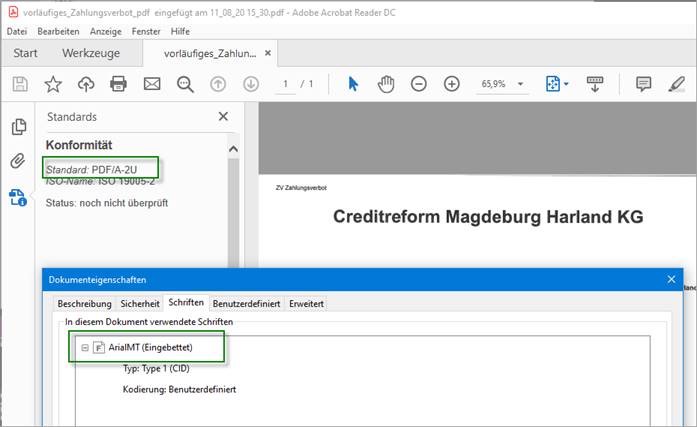The height and width of the screenshot is (427, 697).
Task: Click the 'Kodierung: Benutzerdefiniert' line
Action: pos(179,389)
